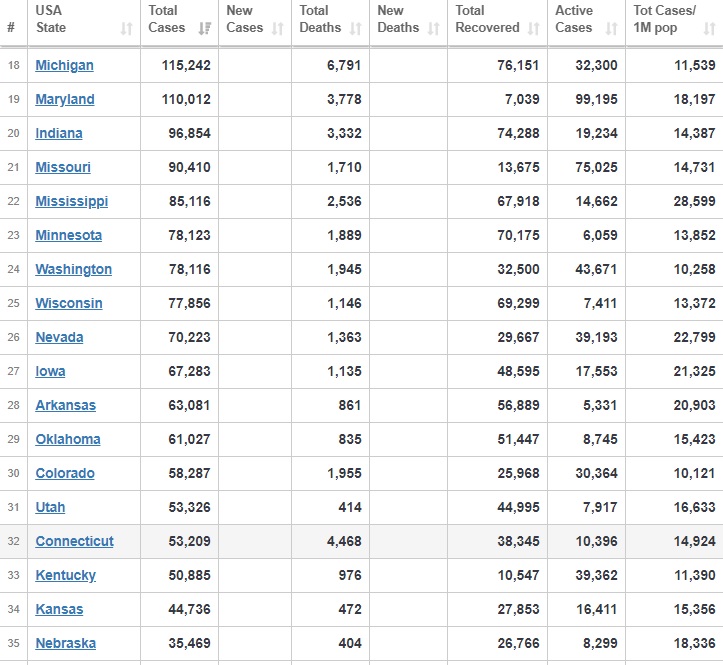Sort by New Cases column icon
Image resolution: width=723 pixels, height=665 pixels.
[x=282, y=29]
